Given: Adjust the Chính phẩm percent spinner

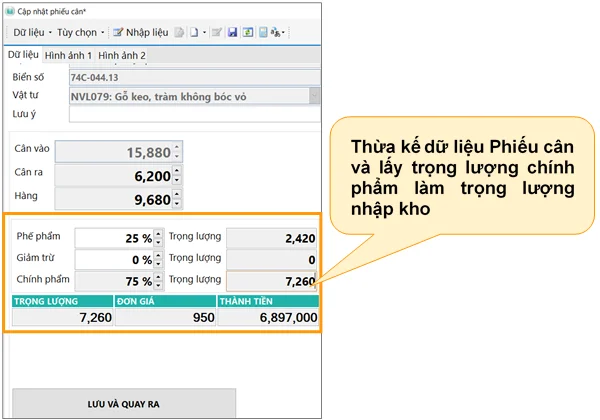Looking at the screenshot, I should coord(159,281).
